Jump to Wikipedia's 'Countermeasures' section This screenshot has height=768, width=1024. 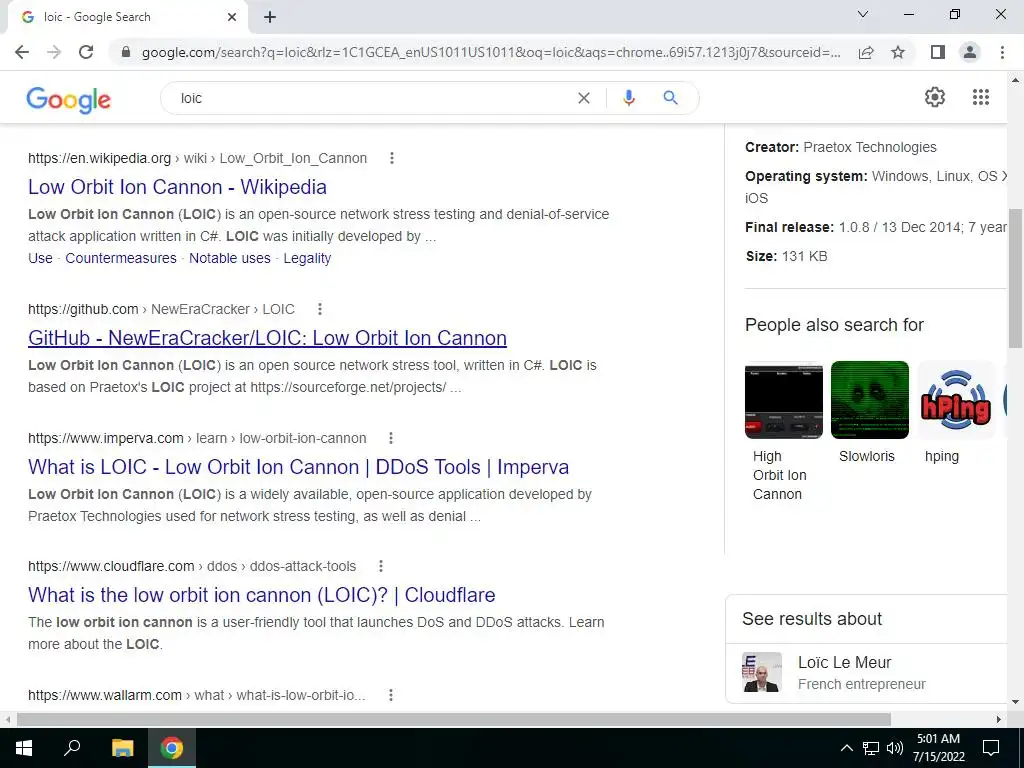(121, 258)
